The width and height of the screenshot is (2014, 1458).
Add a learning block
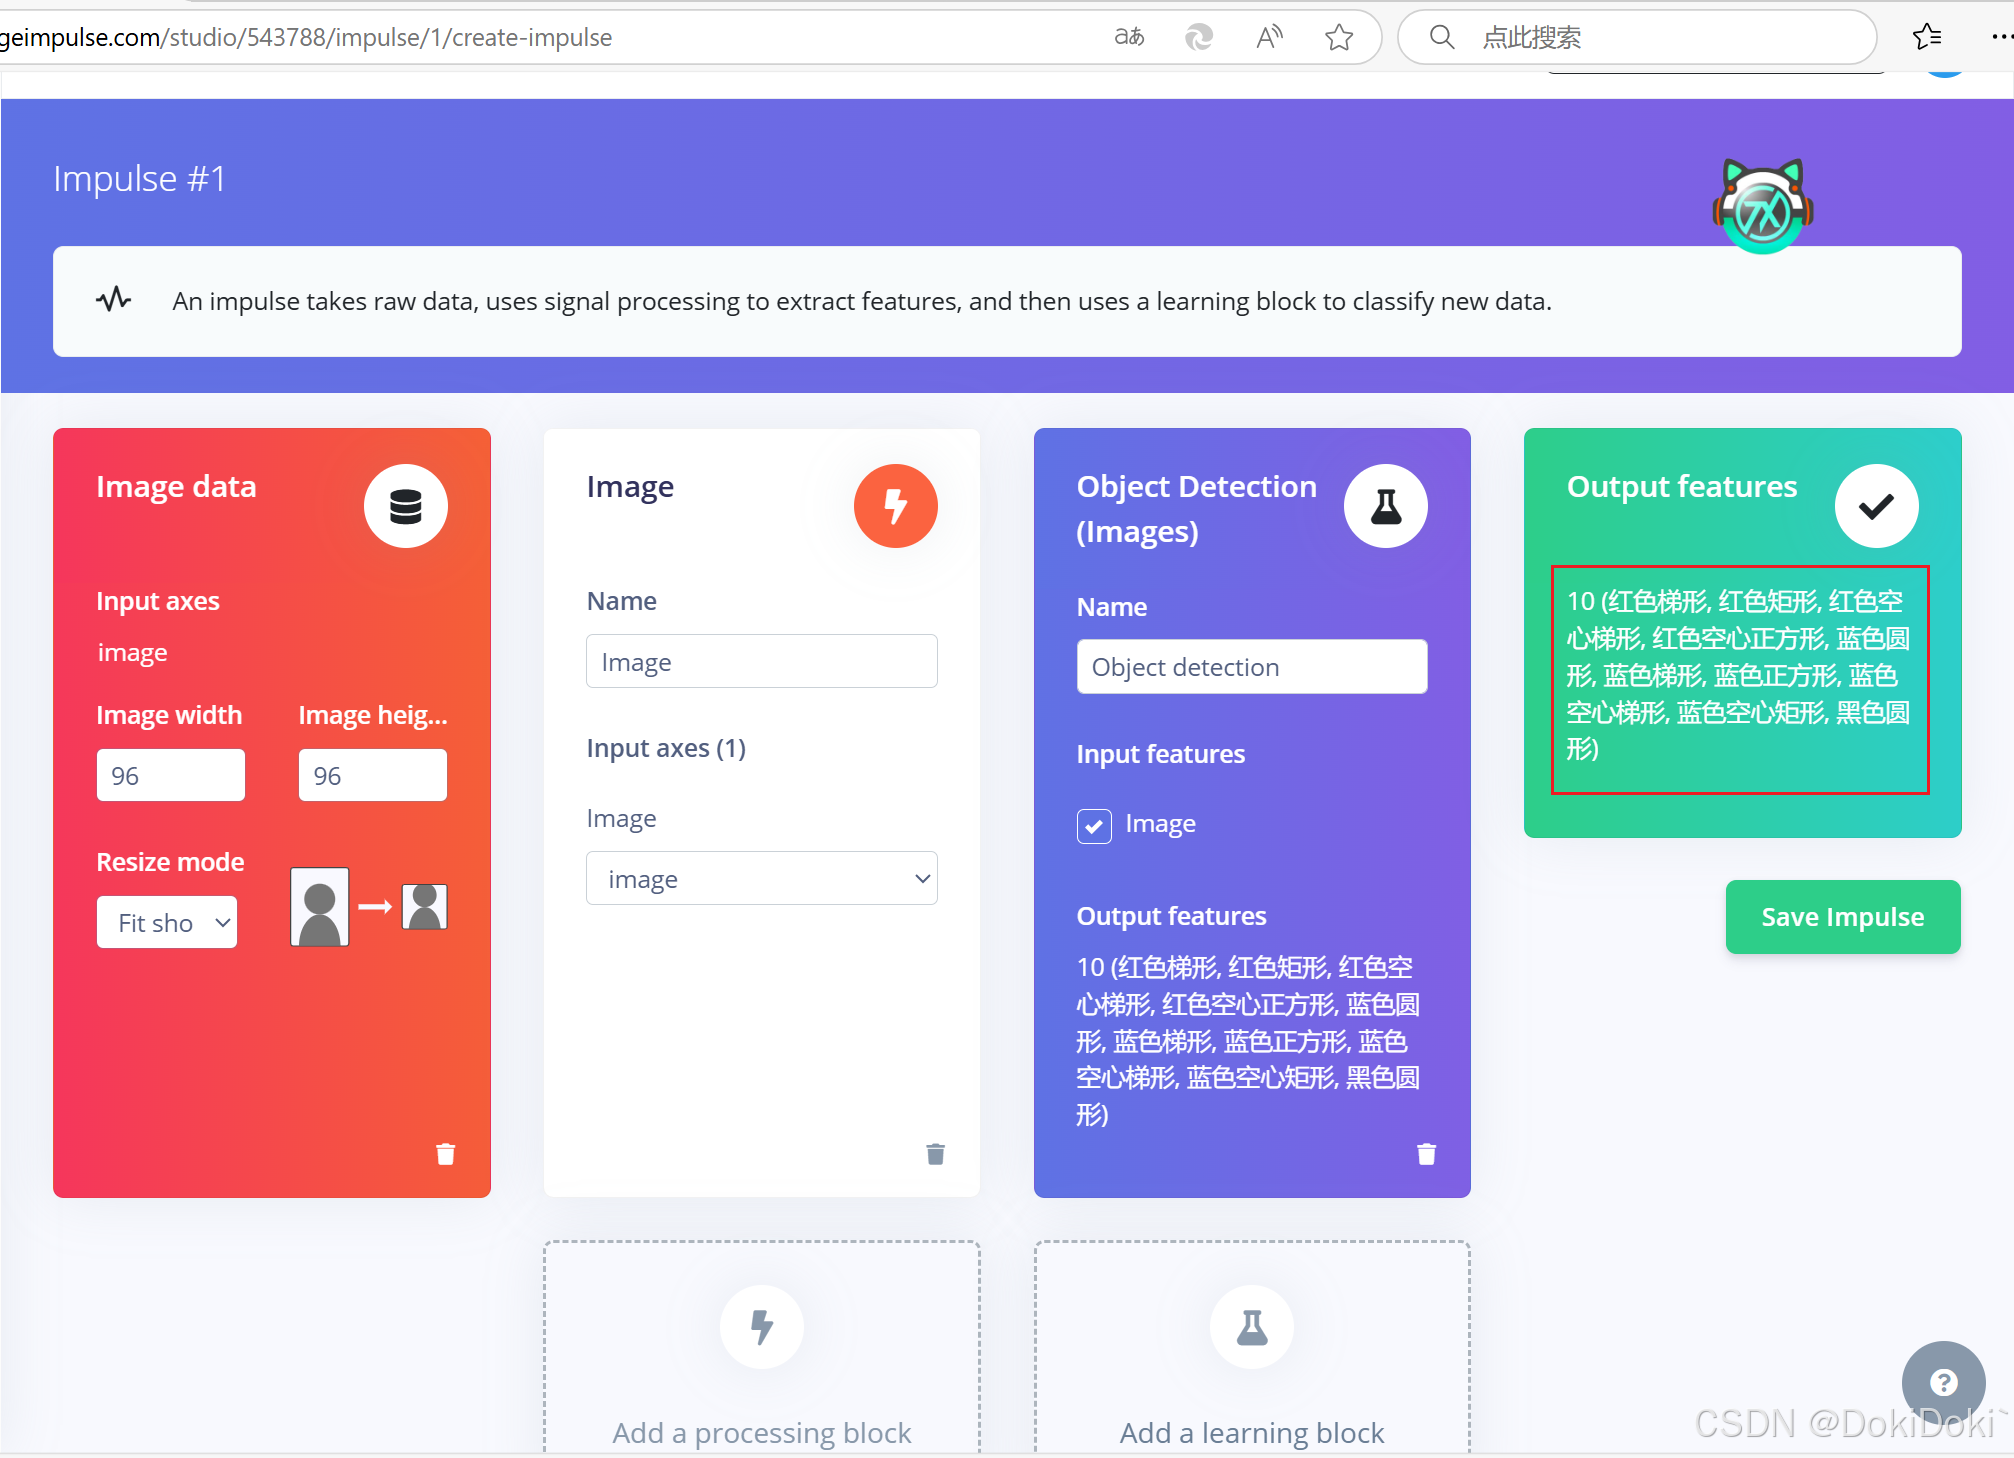click(1252, 1350)
